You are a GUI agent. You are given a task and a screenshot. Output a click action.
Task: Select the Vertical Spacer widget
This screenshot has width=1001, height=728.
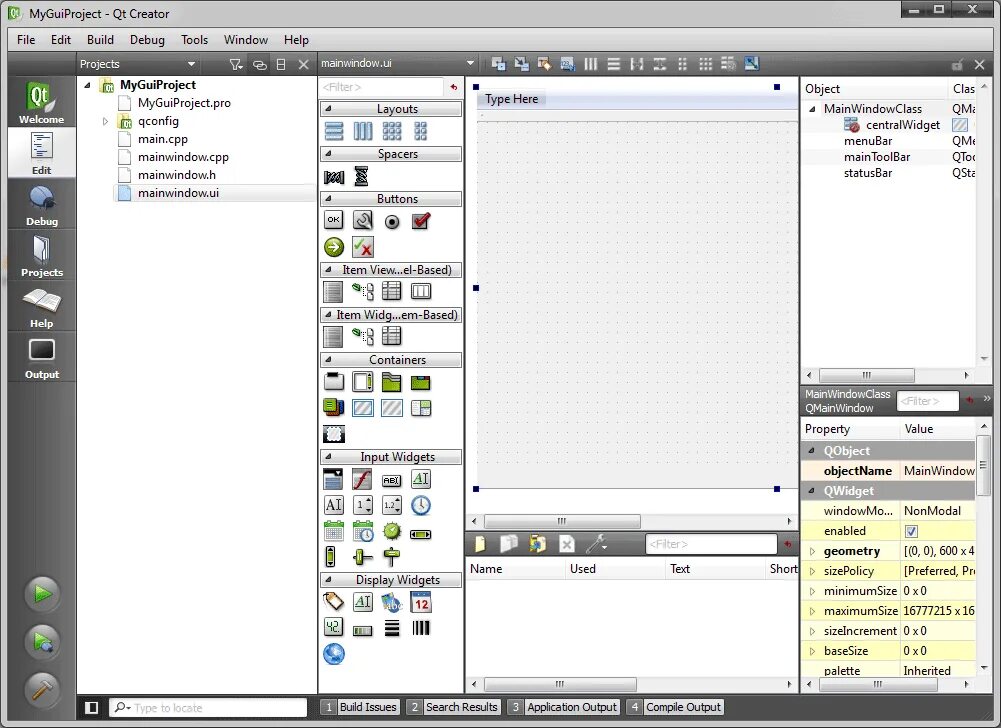pos(361,176)
